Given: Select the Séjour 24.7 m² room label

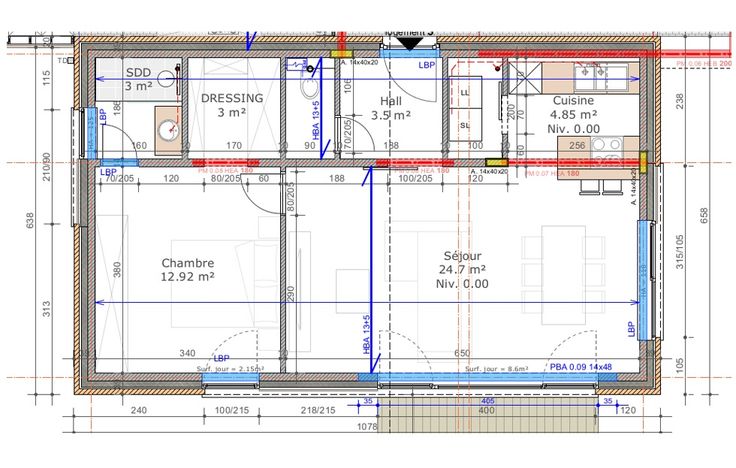Looking at the screenshot, I should tap(461, 269).
